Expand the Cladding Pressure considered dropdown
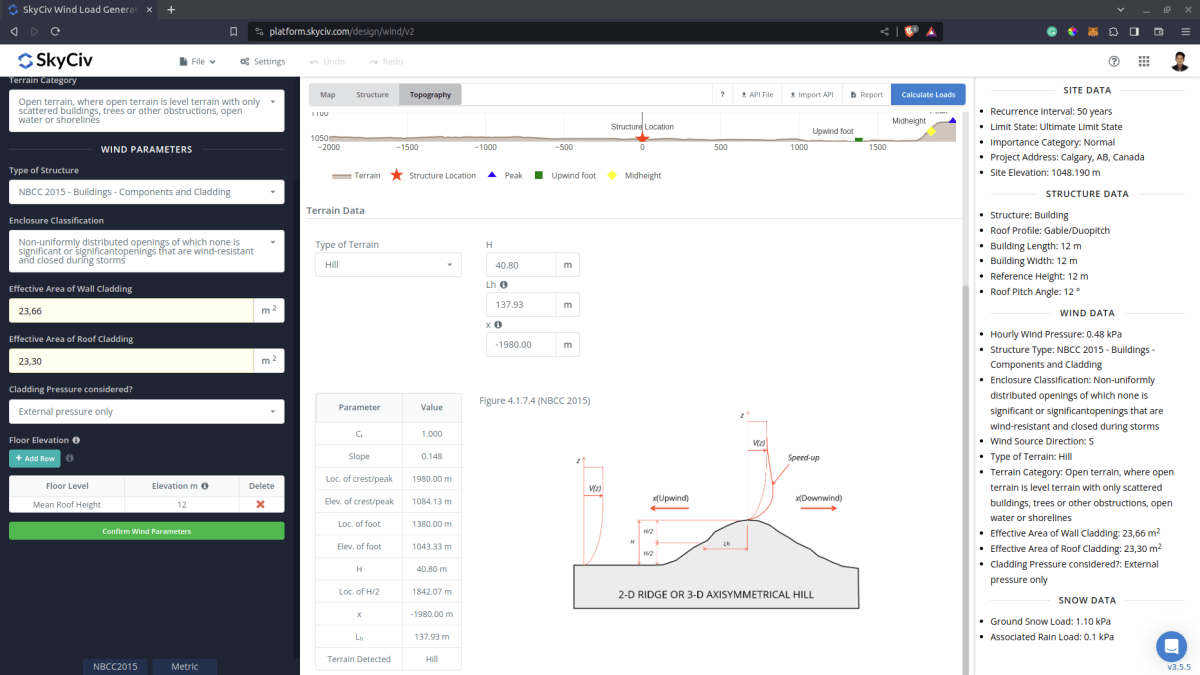 (x=146, y=412)
